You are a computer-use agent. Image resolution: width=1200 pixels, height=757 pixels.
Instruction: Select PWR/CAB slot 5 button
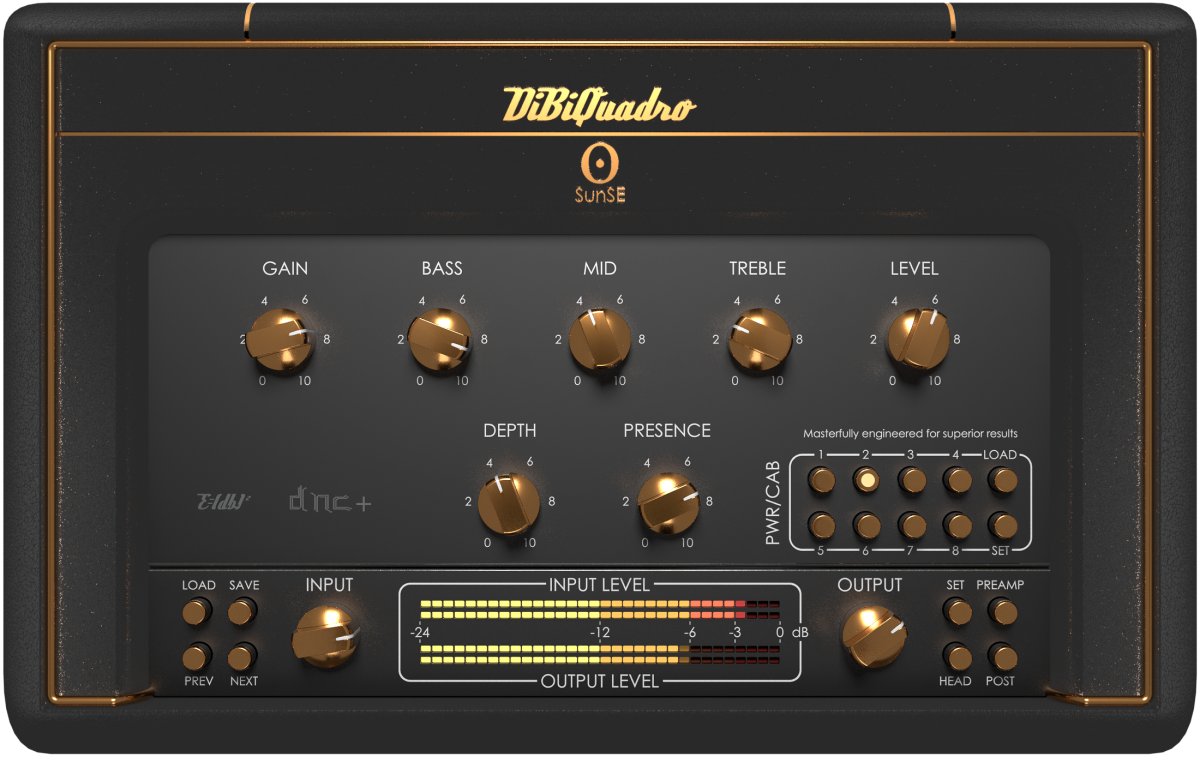click(x=821, y=525)
